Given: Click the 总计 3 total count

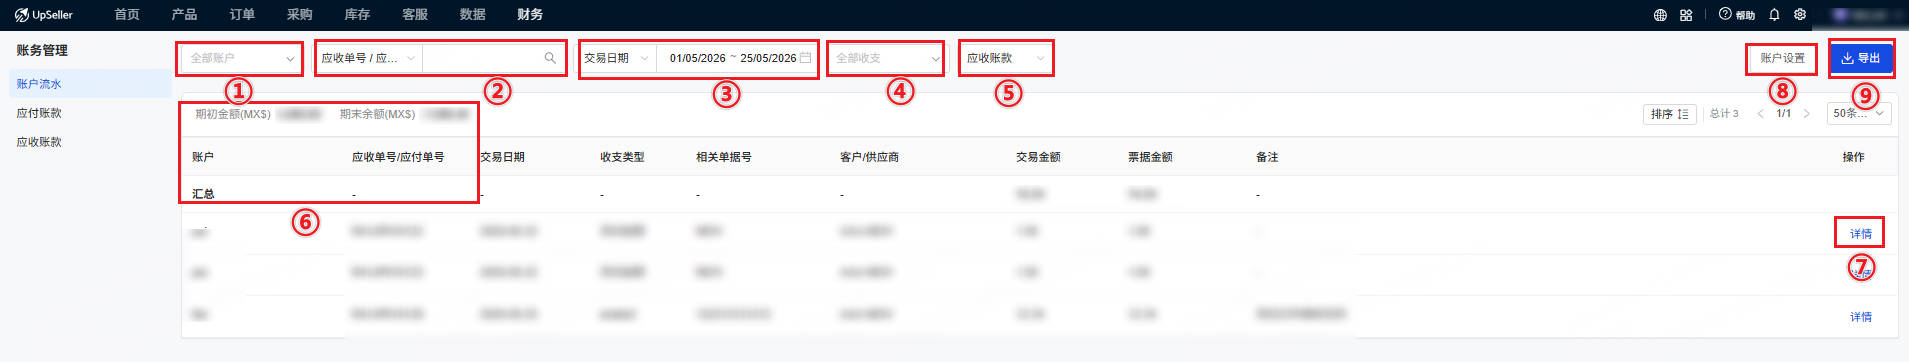Looking at the screenshot, I should pos(1724,114).
